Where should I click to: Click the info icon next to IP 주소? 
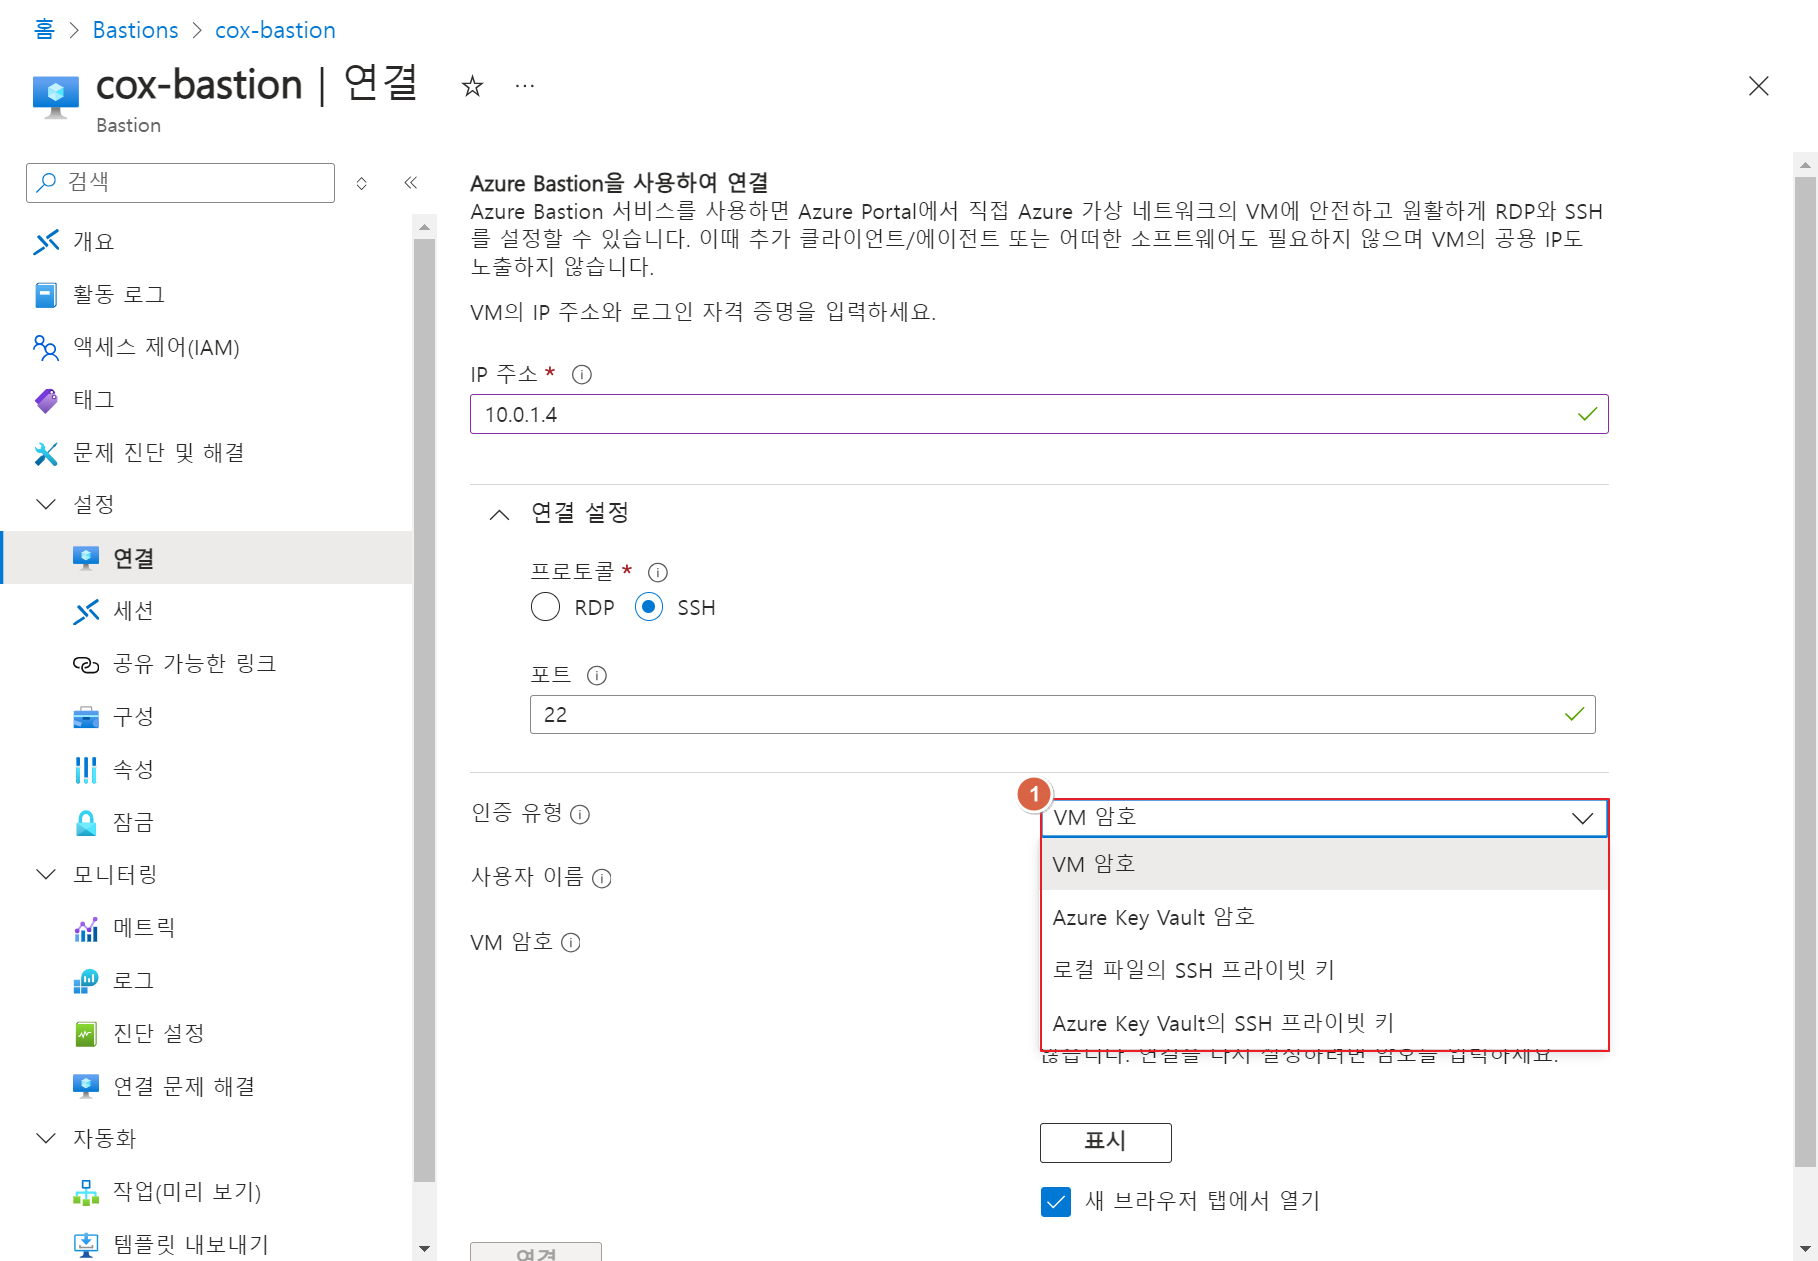tap(581, 374)
